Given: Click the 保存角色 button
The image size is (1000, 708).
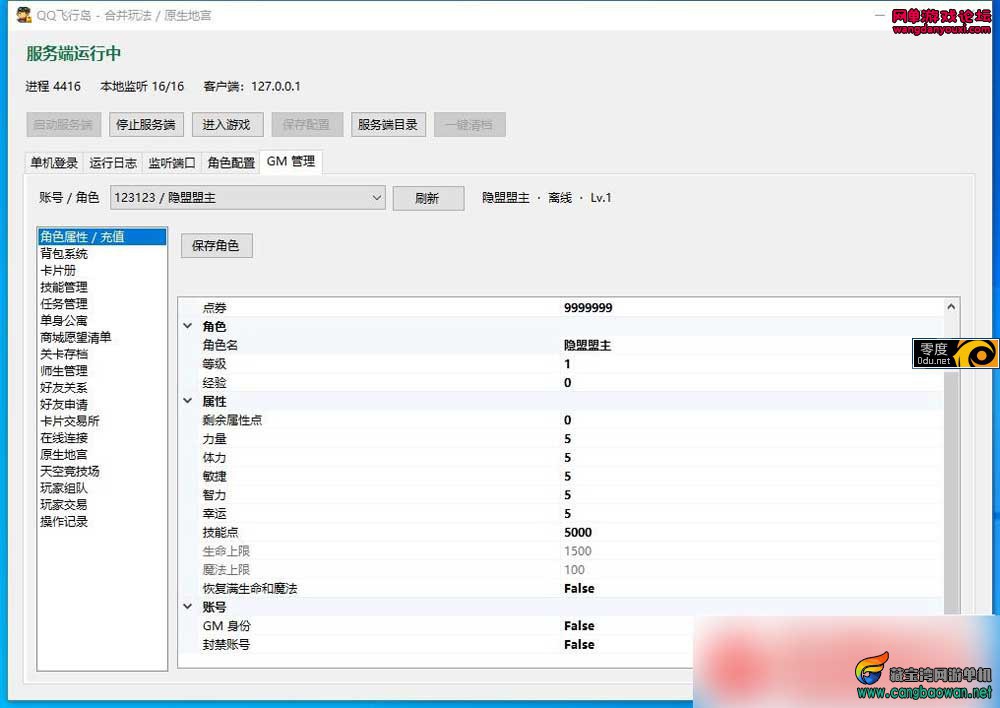Looking at the screenshot, I should pos(216,246).
